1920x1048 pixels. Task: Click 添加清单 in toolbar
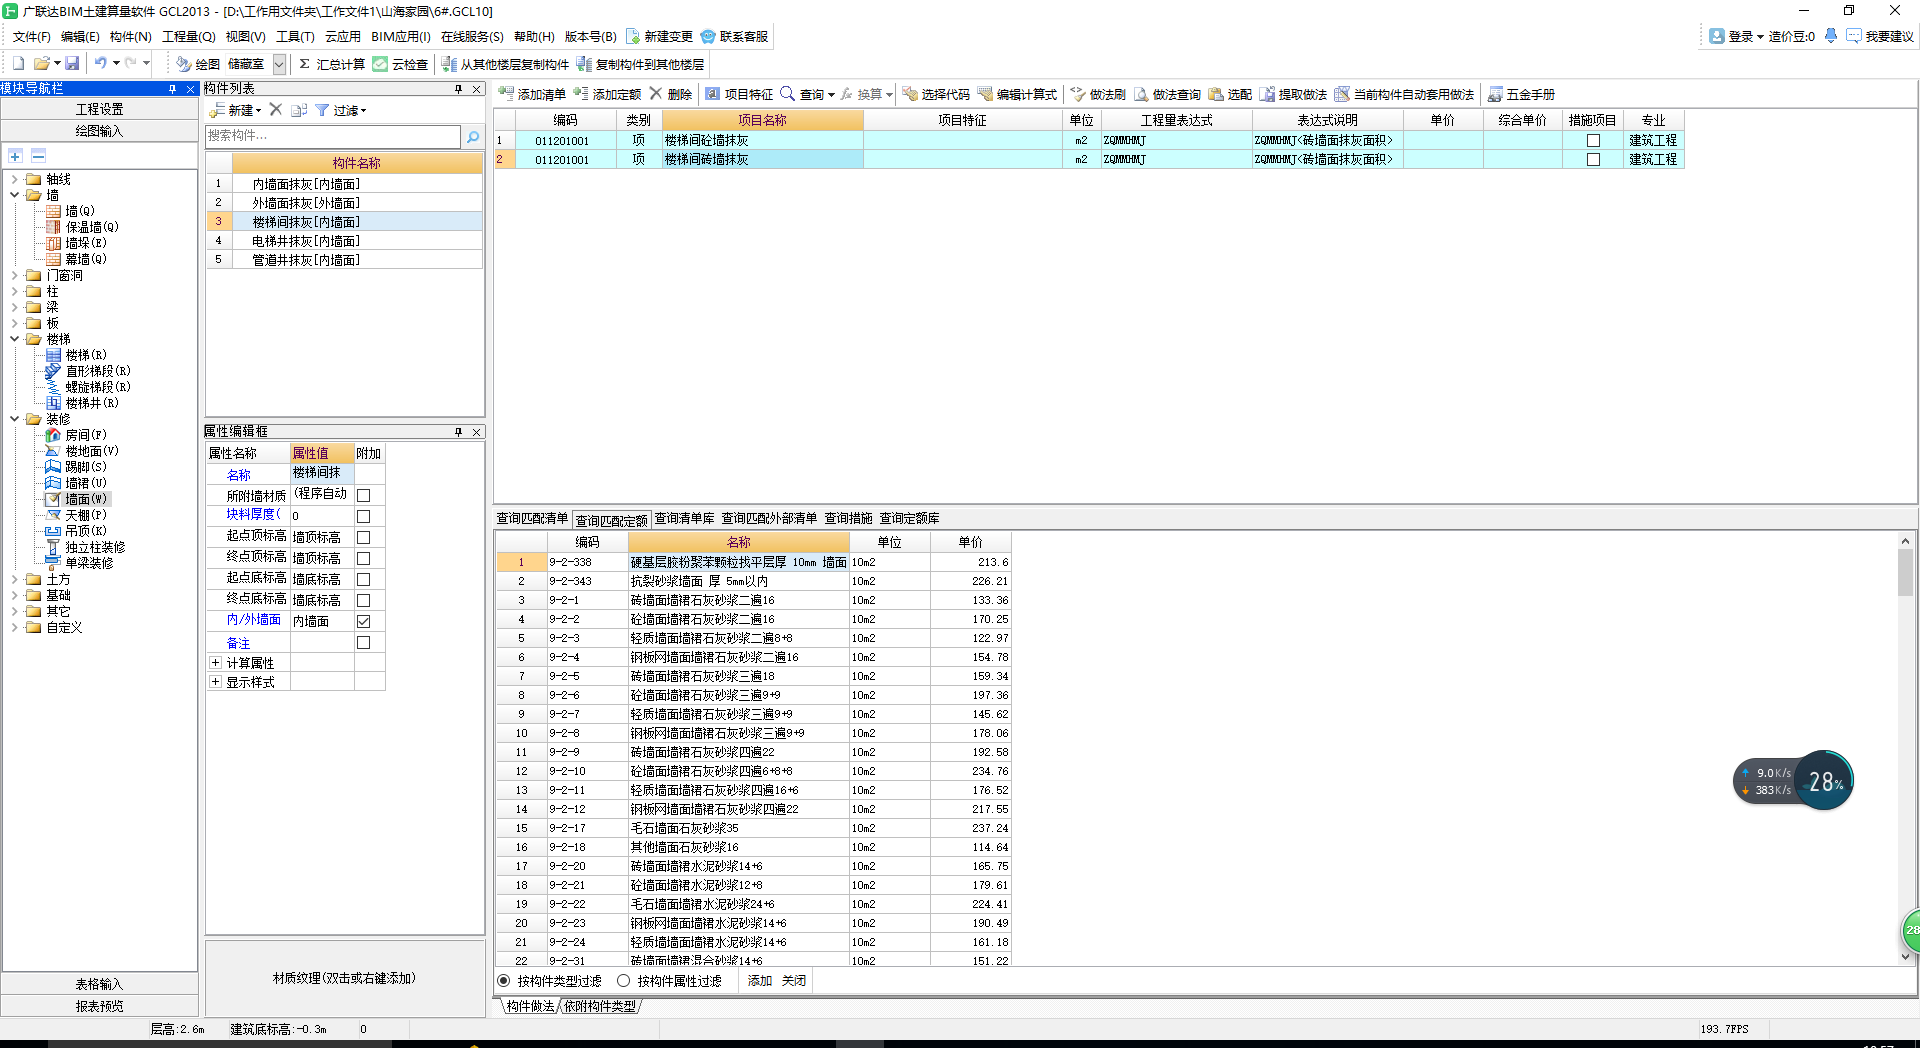533,94
